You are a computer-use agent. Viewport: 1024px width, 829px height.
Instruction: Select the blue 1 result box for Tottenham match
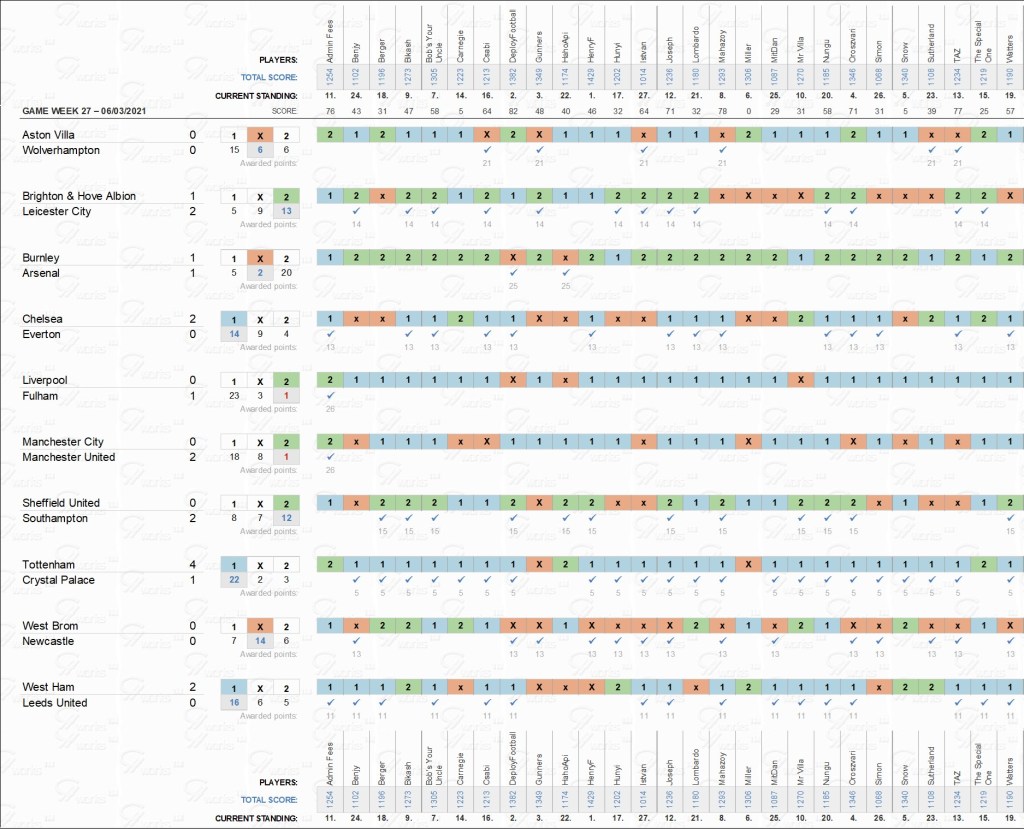233,565
